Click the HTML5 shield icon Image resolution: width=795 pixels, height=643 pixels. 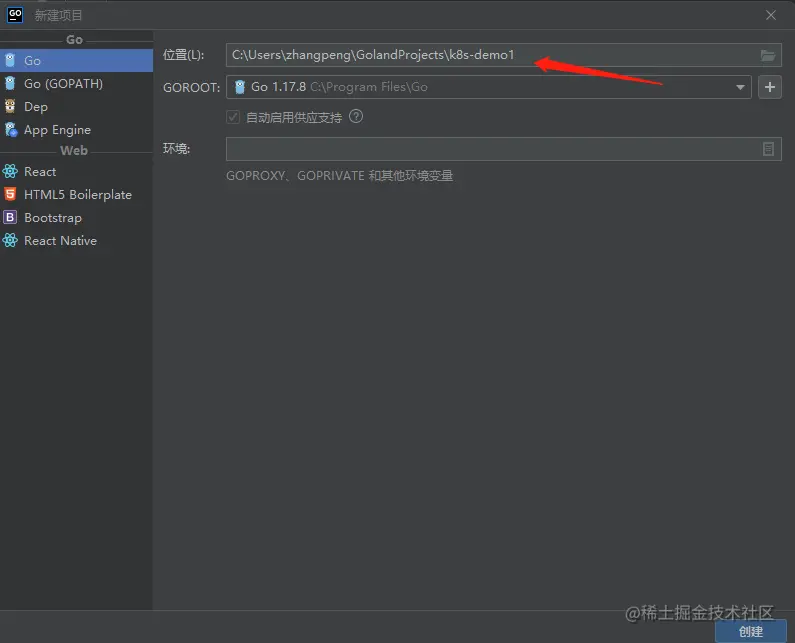coord(10,194)
